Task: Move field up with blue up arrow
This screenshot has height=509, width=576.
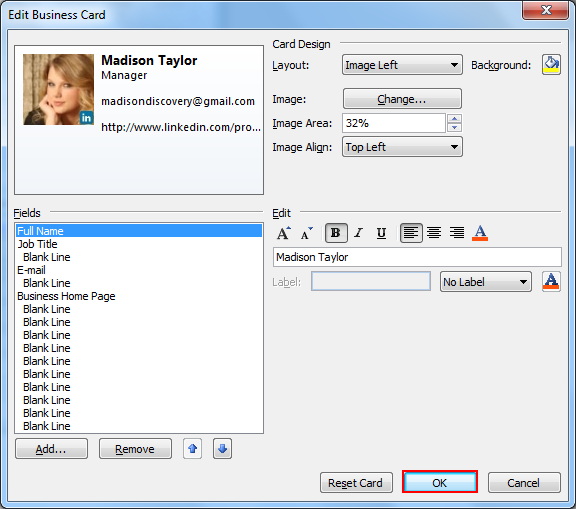Action: [192, 448]
